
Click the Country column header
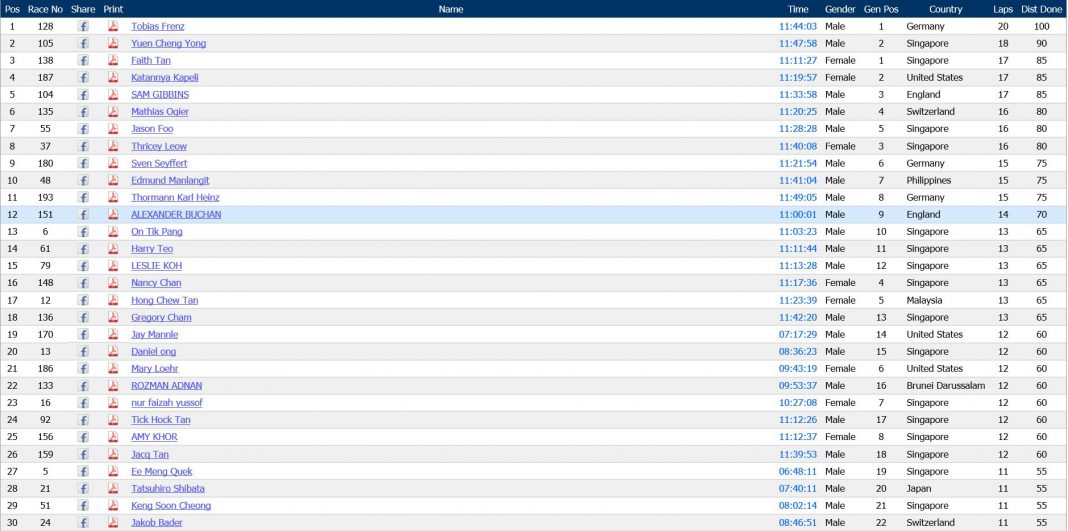coord(945,9)
